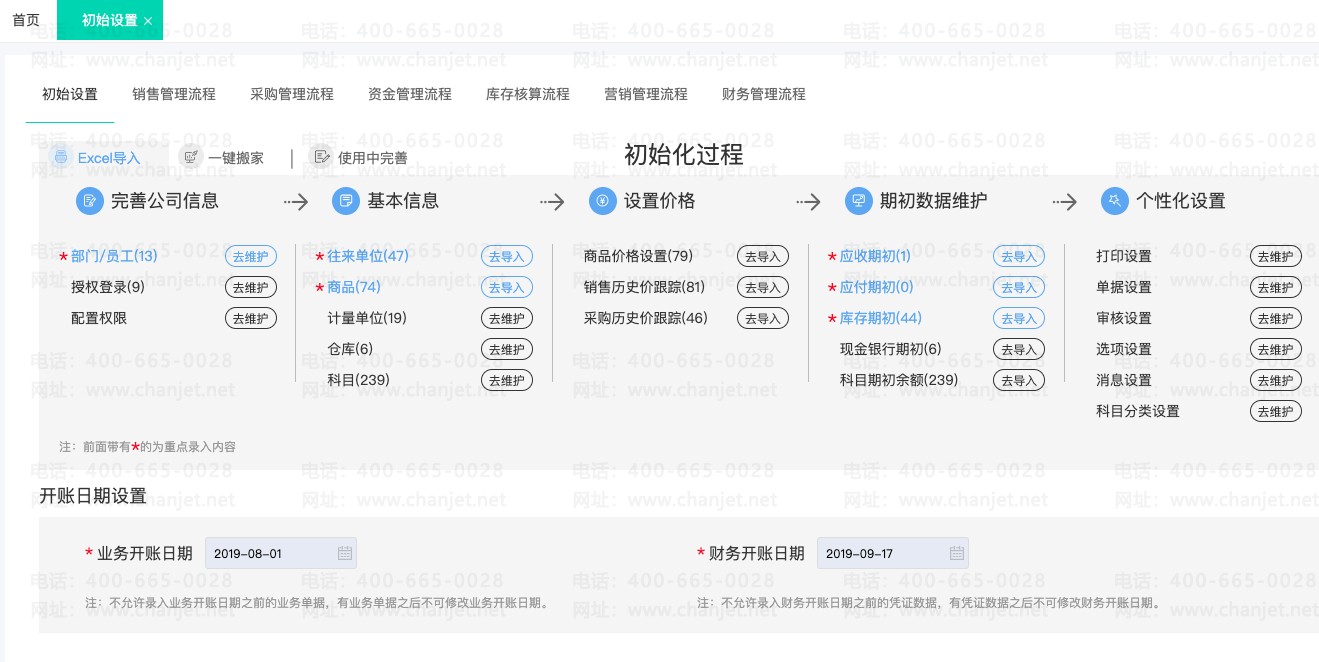Click the 期初数据维护 step icon
Viewport: 1319px width, 662px height.
pos(858,201)
